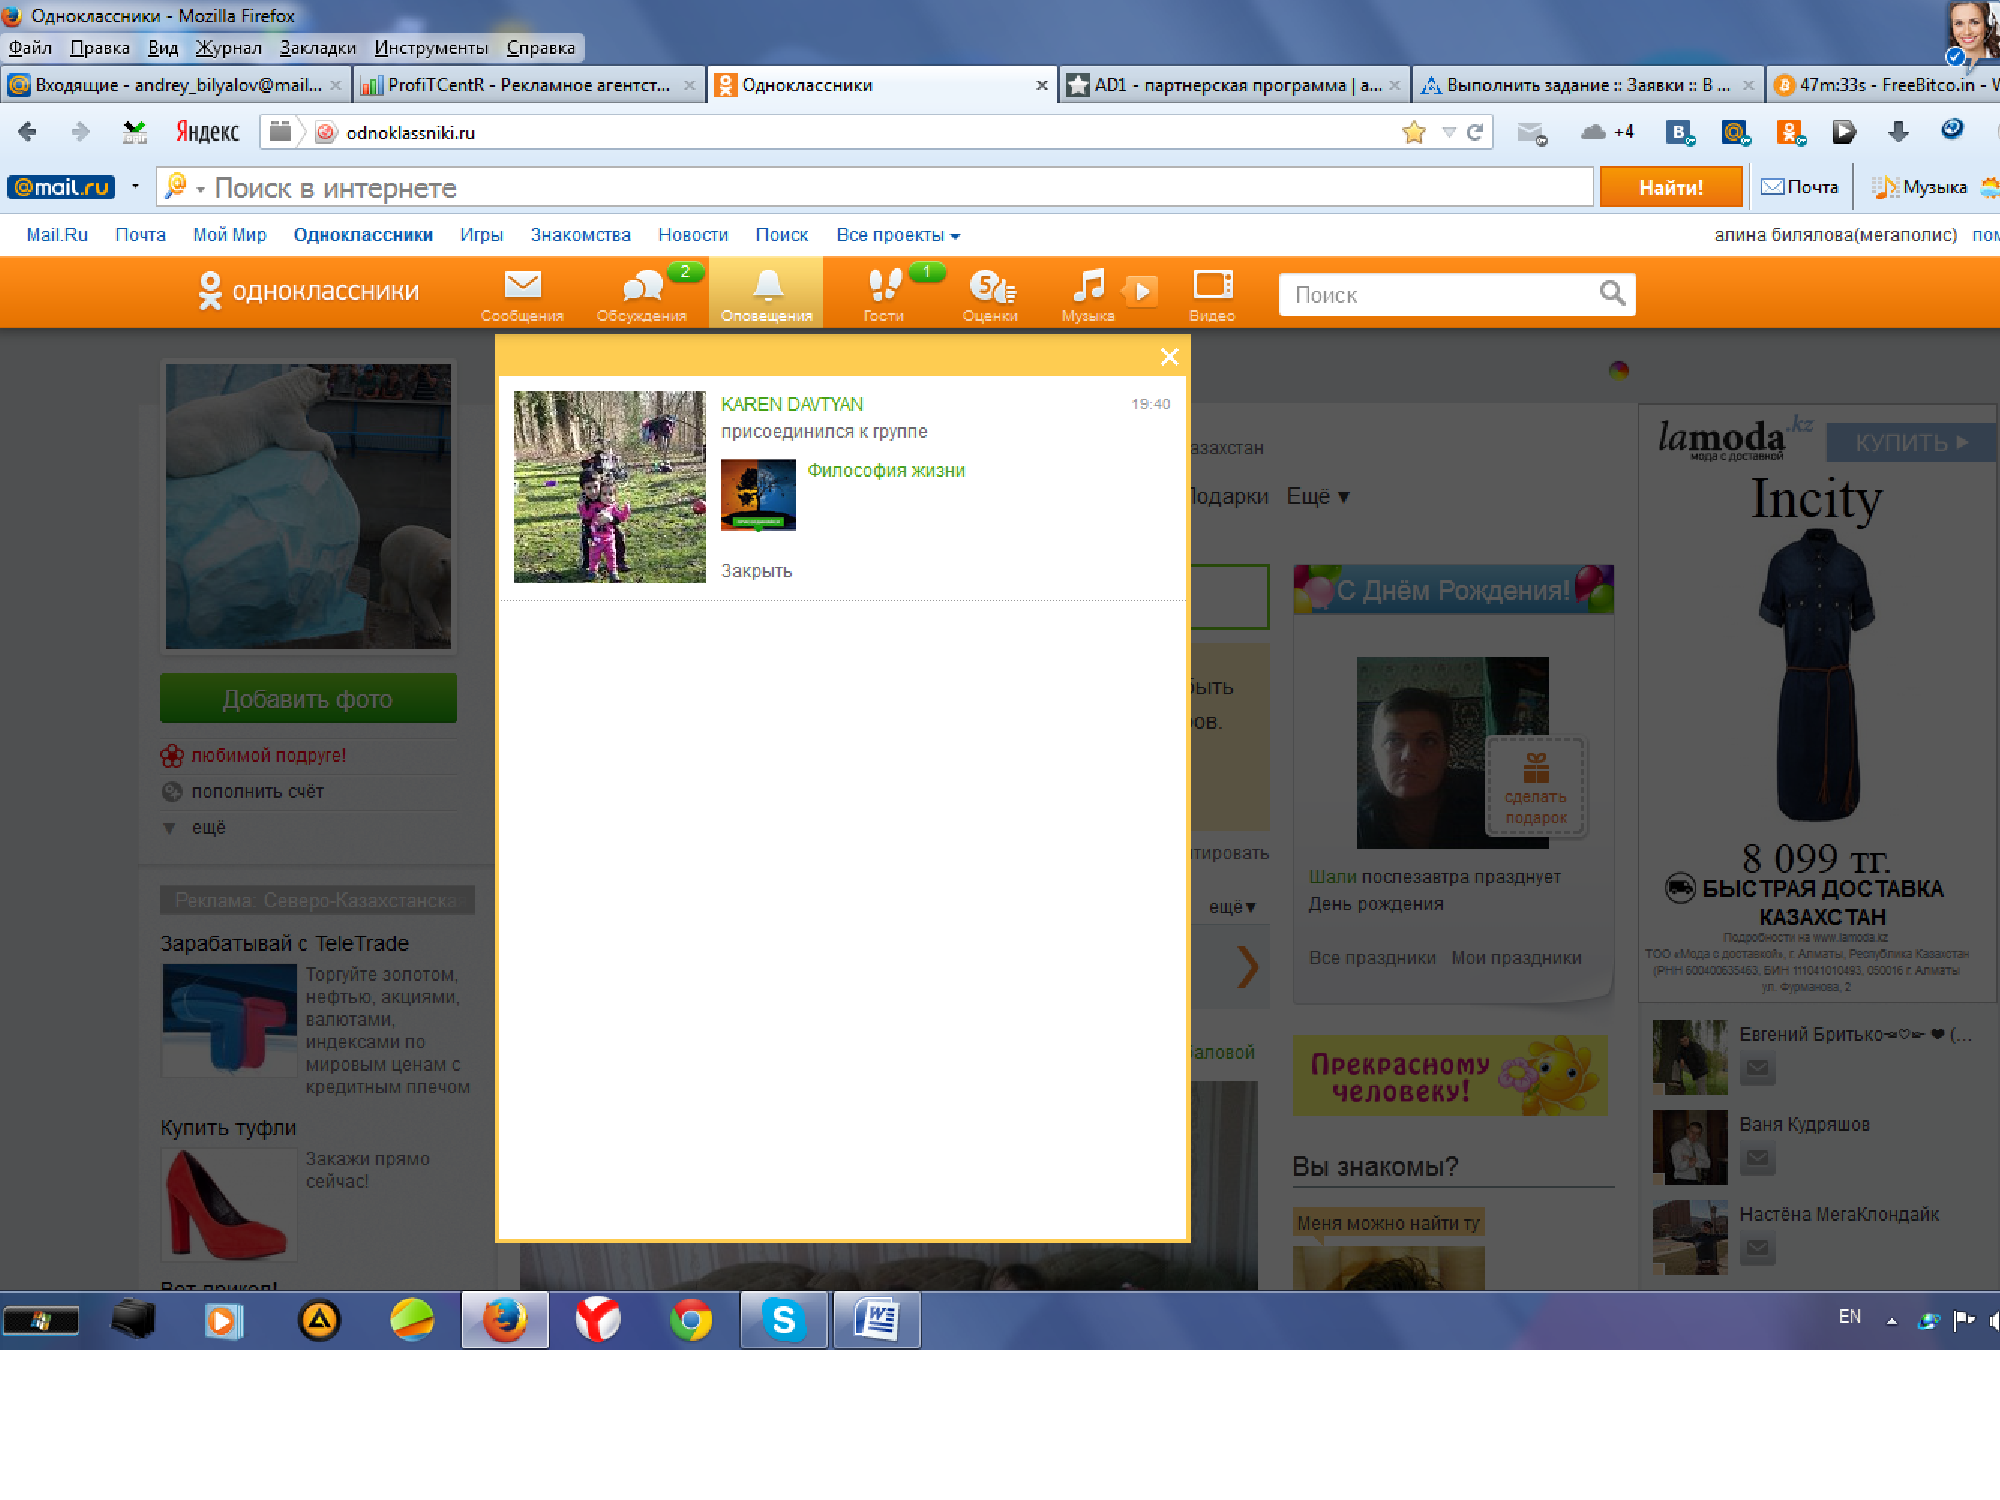Click the orange next arrow chevron
This screenshot has width=2000, height=1500.
coord(1247,966)
